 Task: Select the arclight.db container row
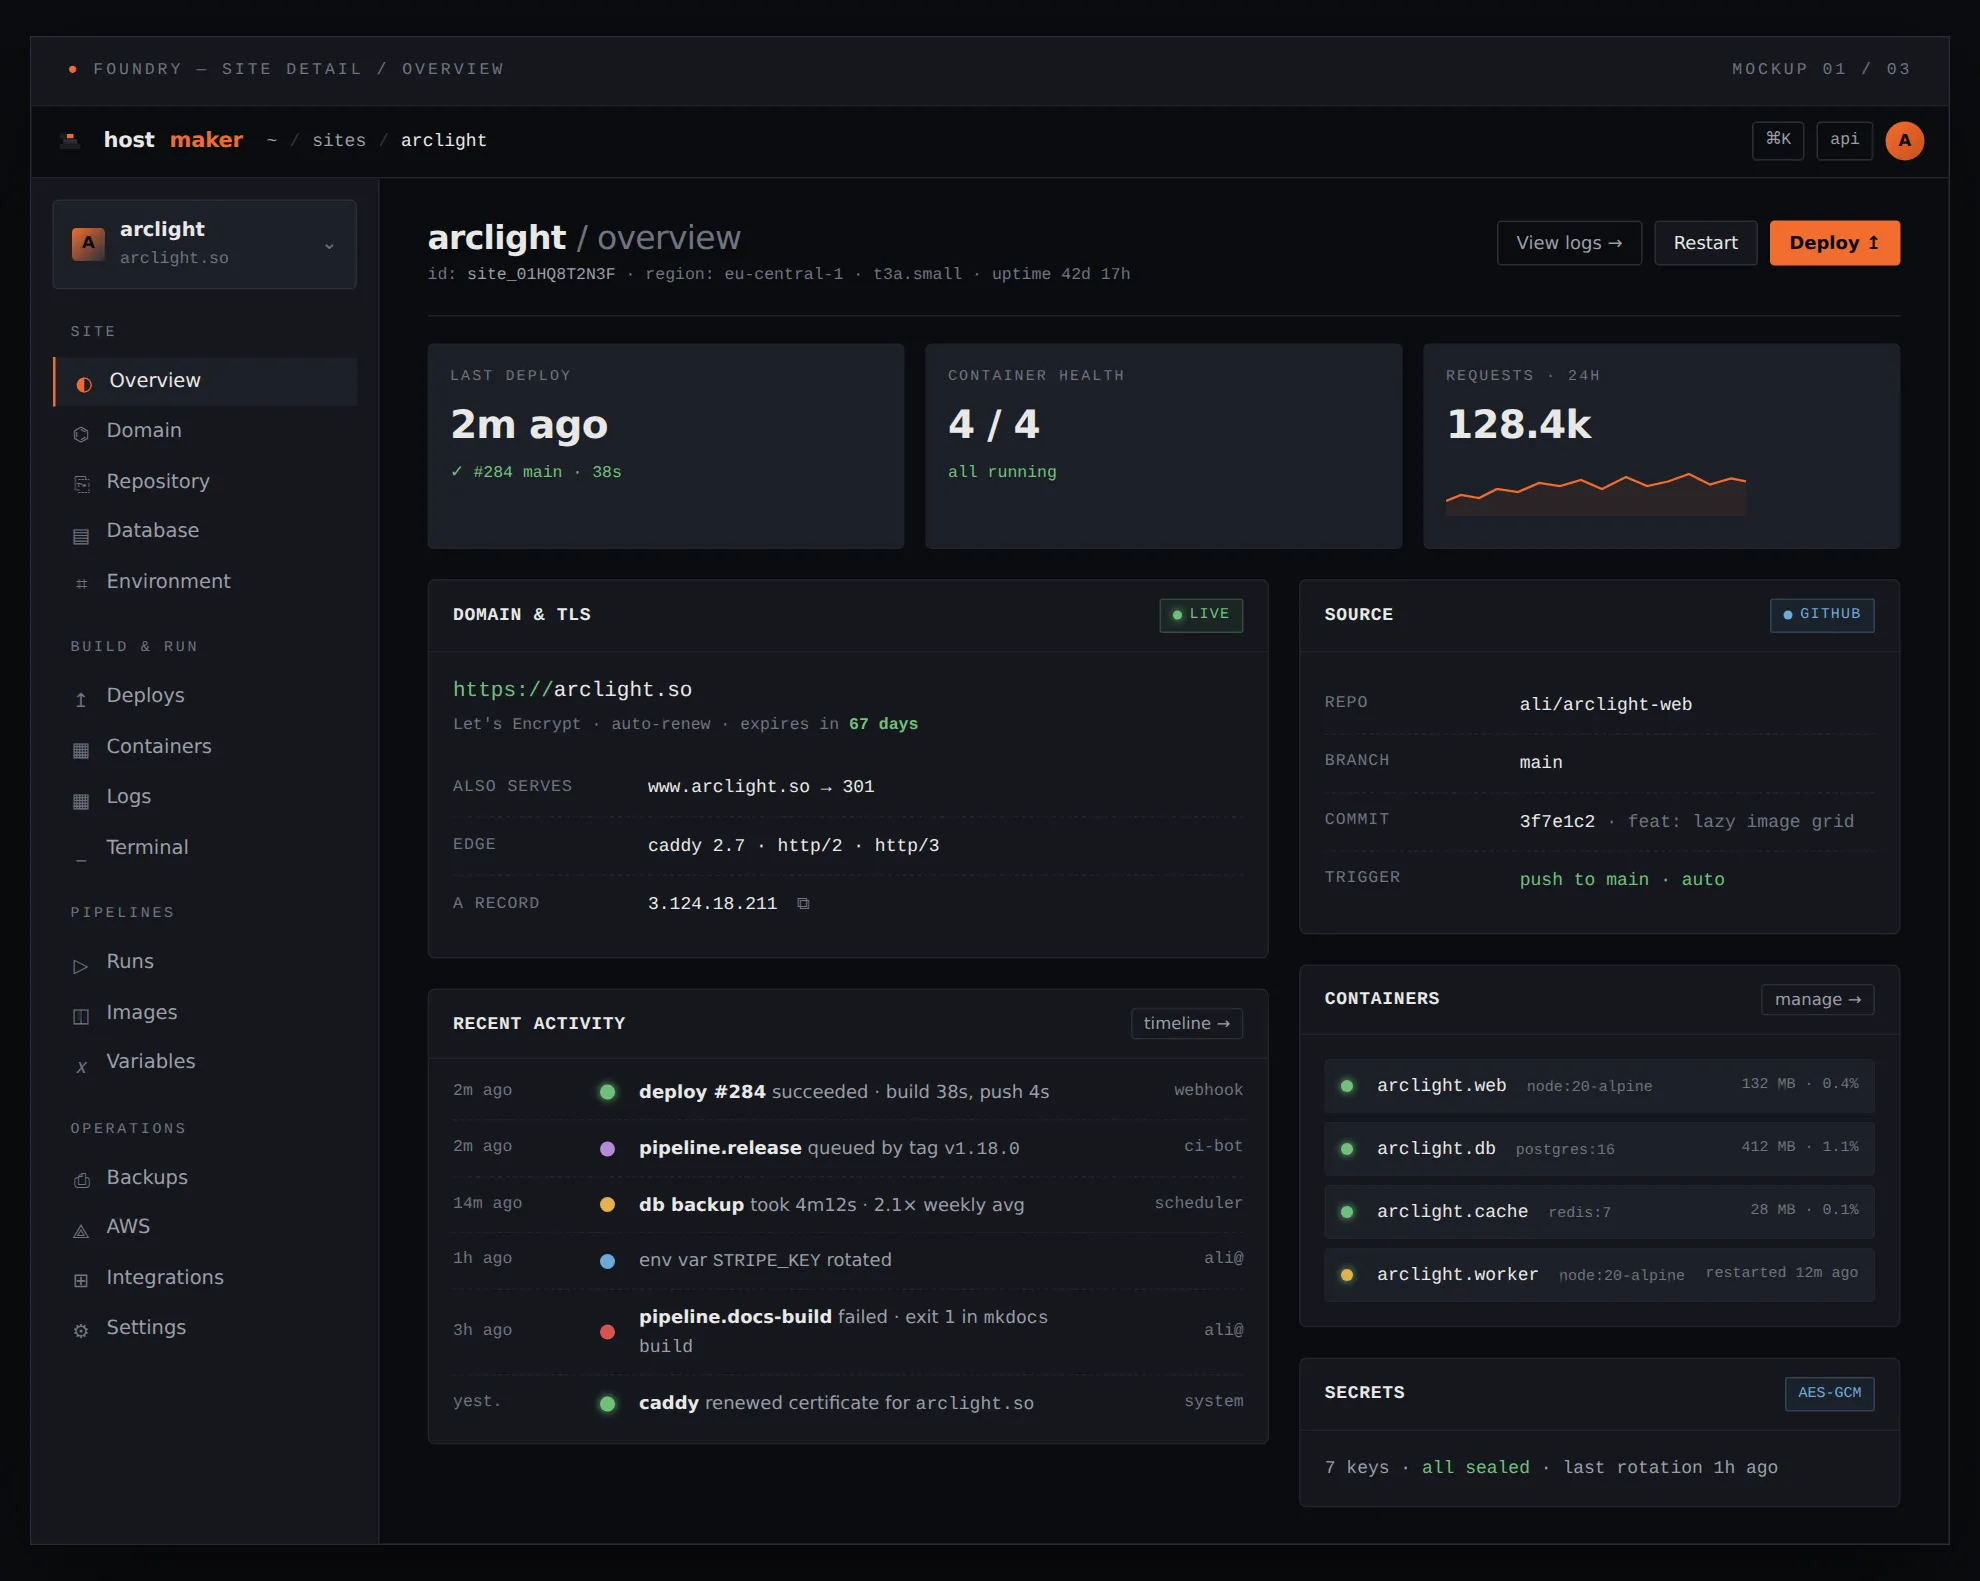(1599, 1149)
